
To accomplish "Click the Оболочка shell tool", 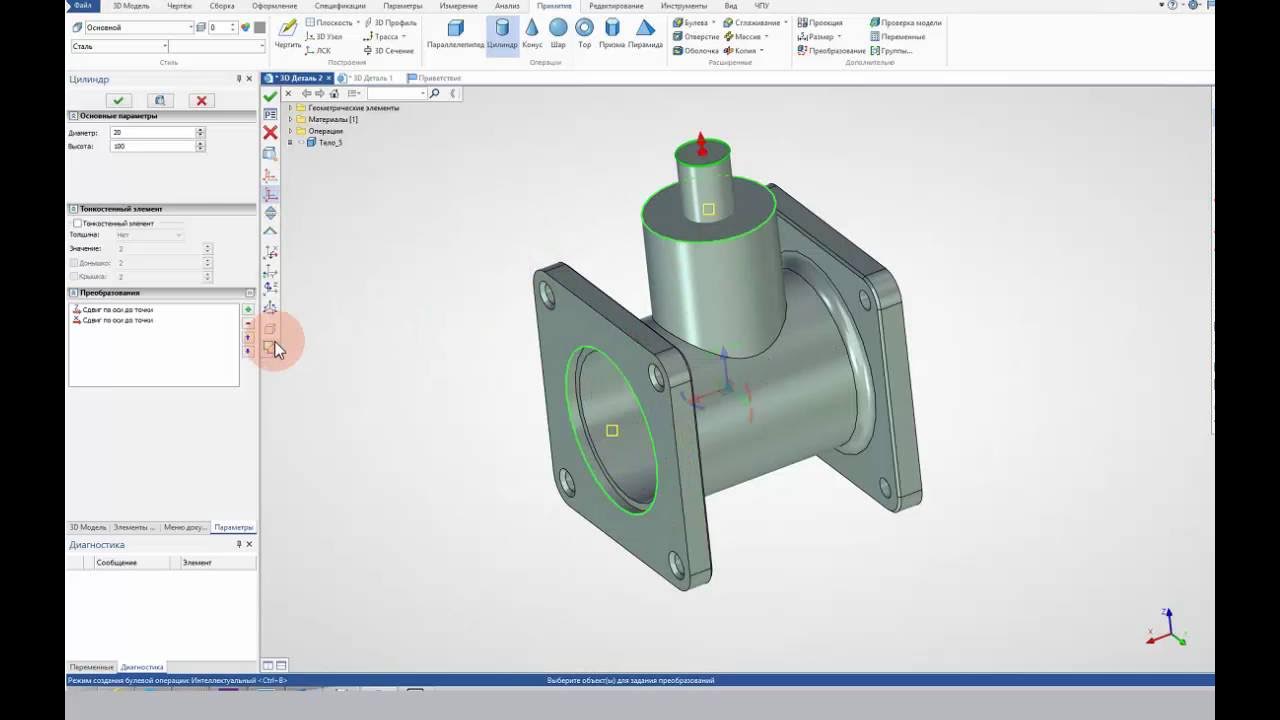I will pyautogui.click(x=694, y=50).
